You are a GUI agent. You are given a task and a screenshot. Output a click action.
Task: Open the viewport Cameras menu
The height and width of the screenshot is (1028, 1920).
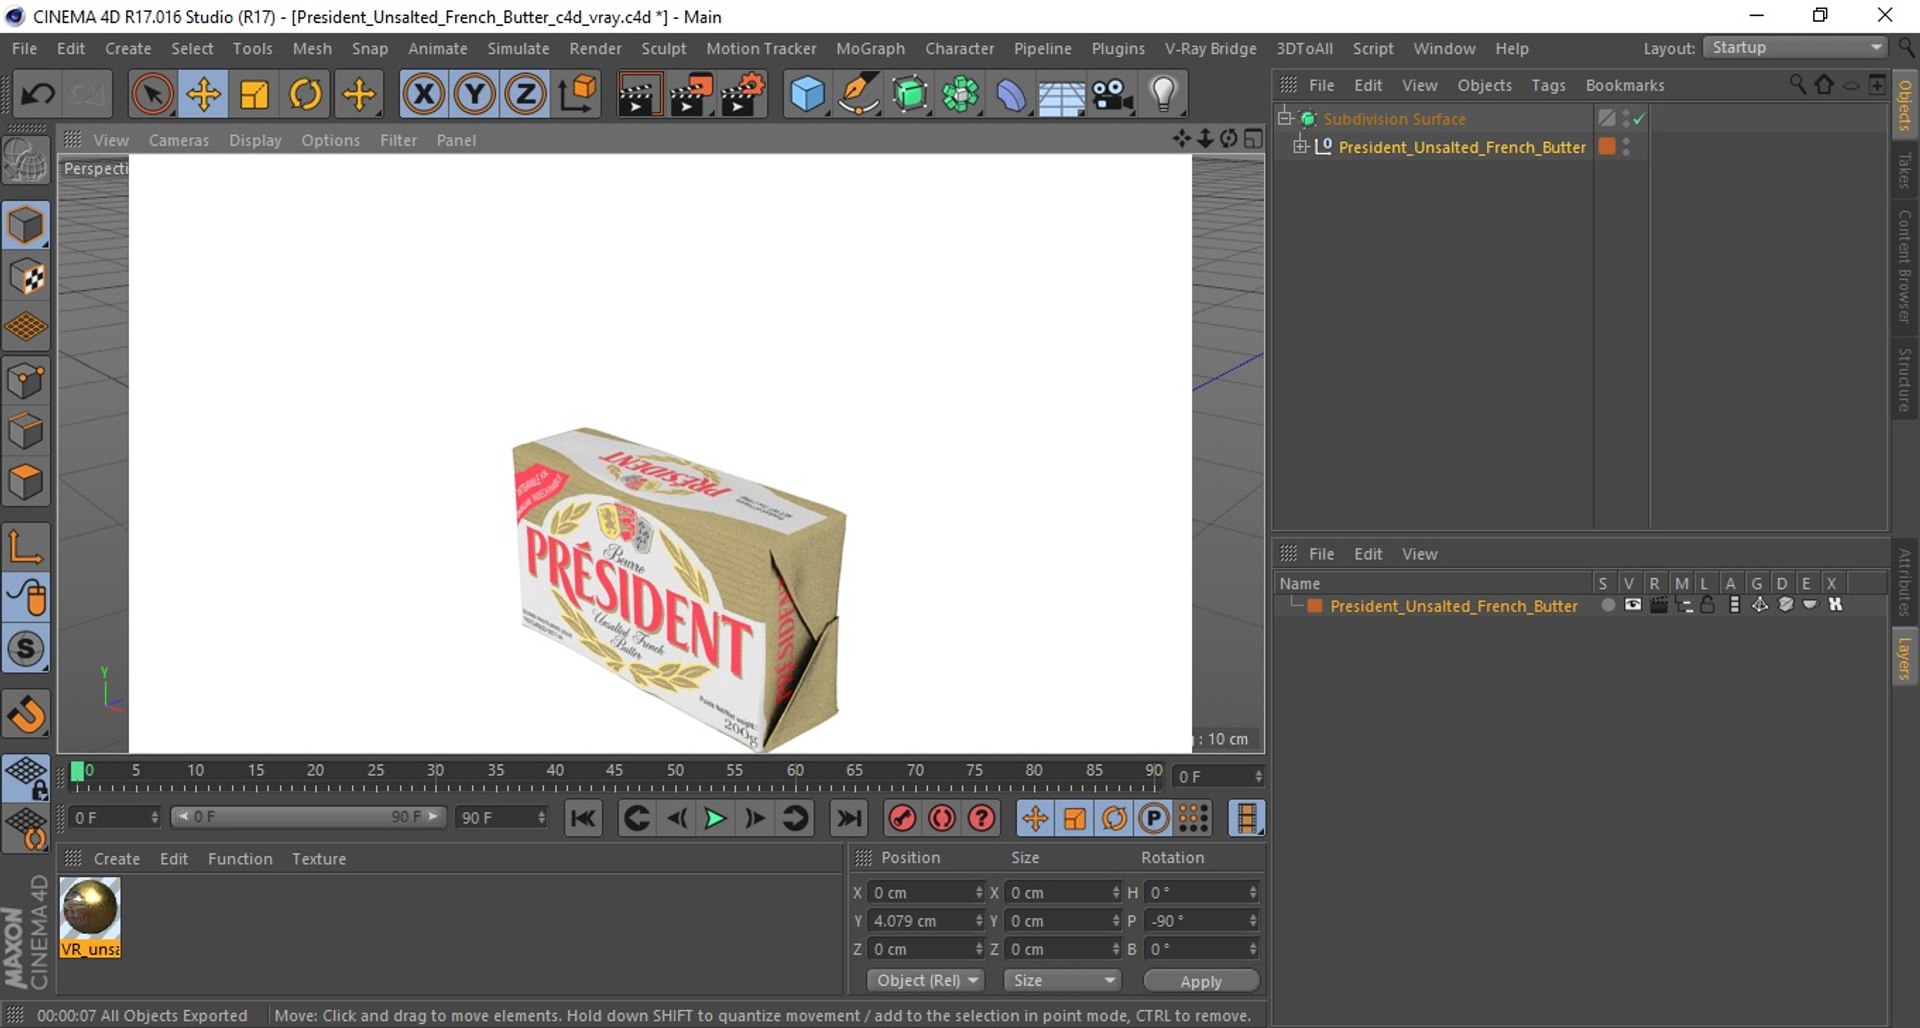pos(179,140)
